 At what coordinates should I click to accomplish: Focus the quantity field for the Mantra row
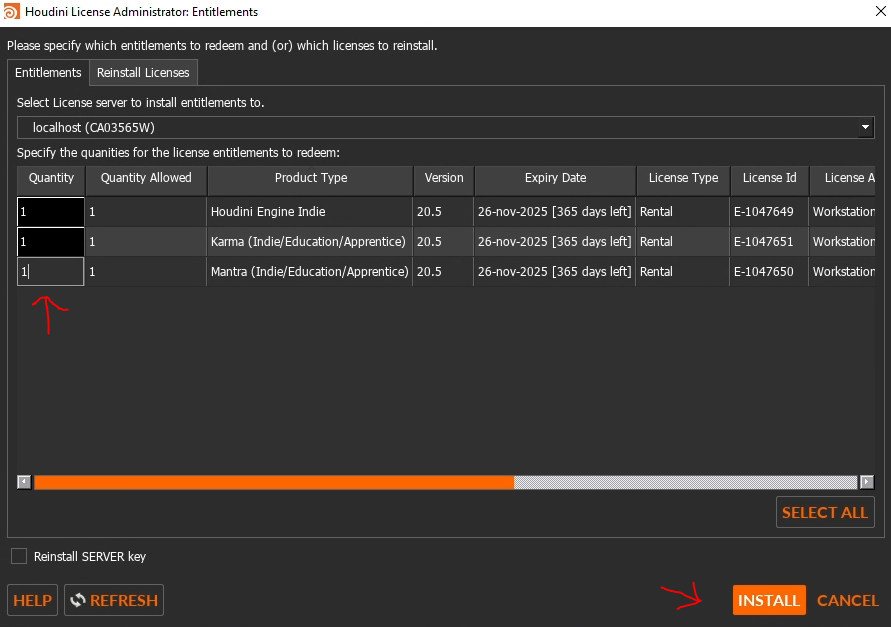[51, 272]
